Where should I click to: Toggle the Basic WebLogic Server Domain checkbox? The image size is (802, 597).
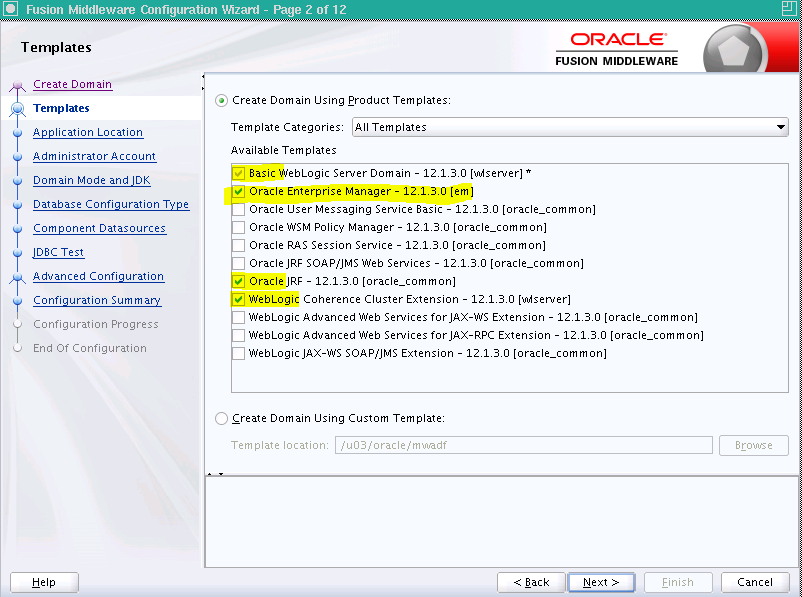point(238,173)
